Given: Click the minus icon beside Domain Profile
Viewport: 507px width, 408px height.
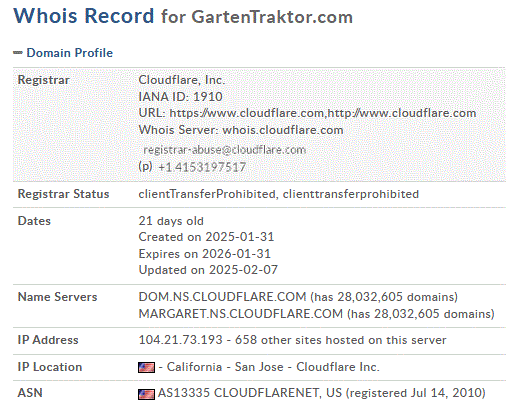Looking at the screenshot, I should point(18,52).
